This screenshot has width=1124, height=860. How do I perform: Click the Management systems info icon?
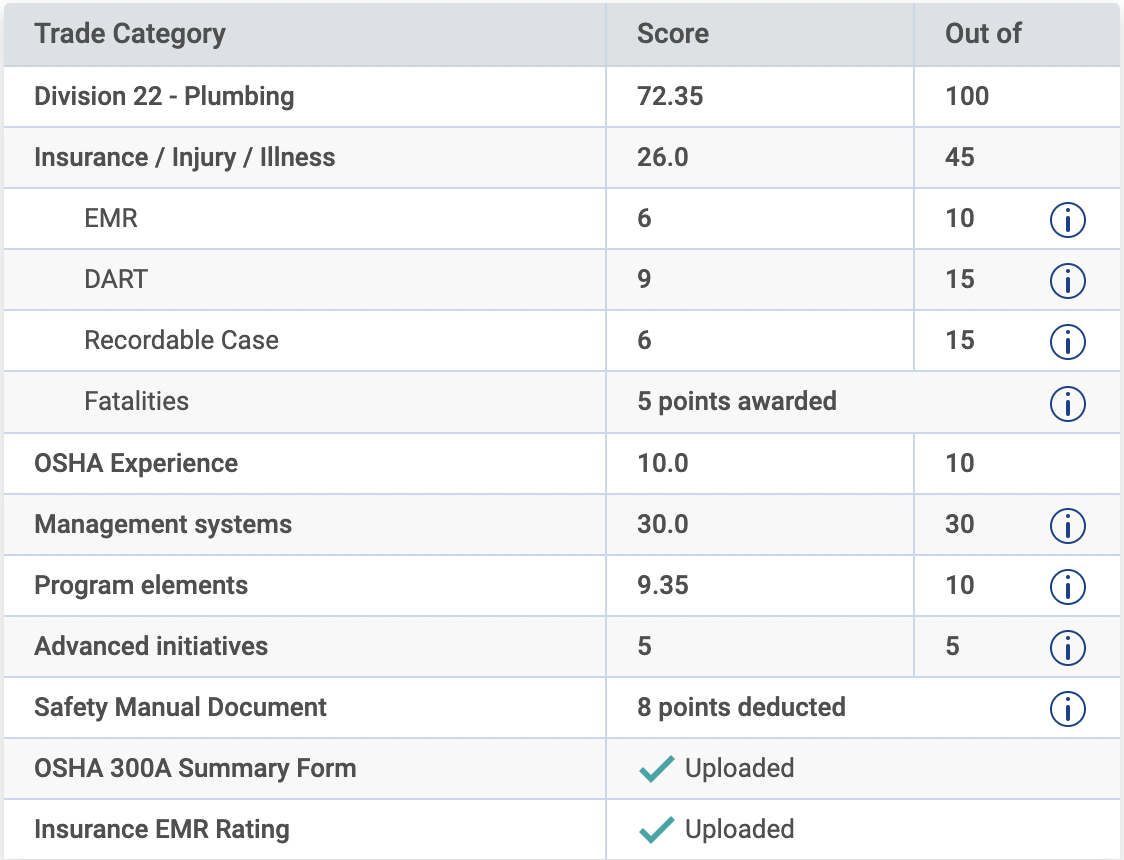pos(1067,525)
